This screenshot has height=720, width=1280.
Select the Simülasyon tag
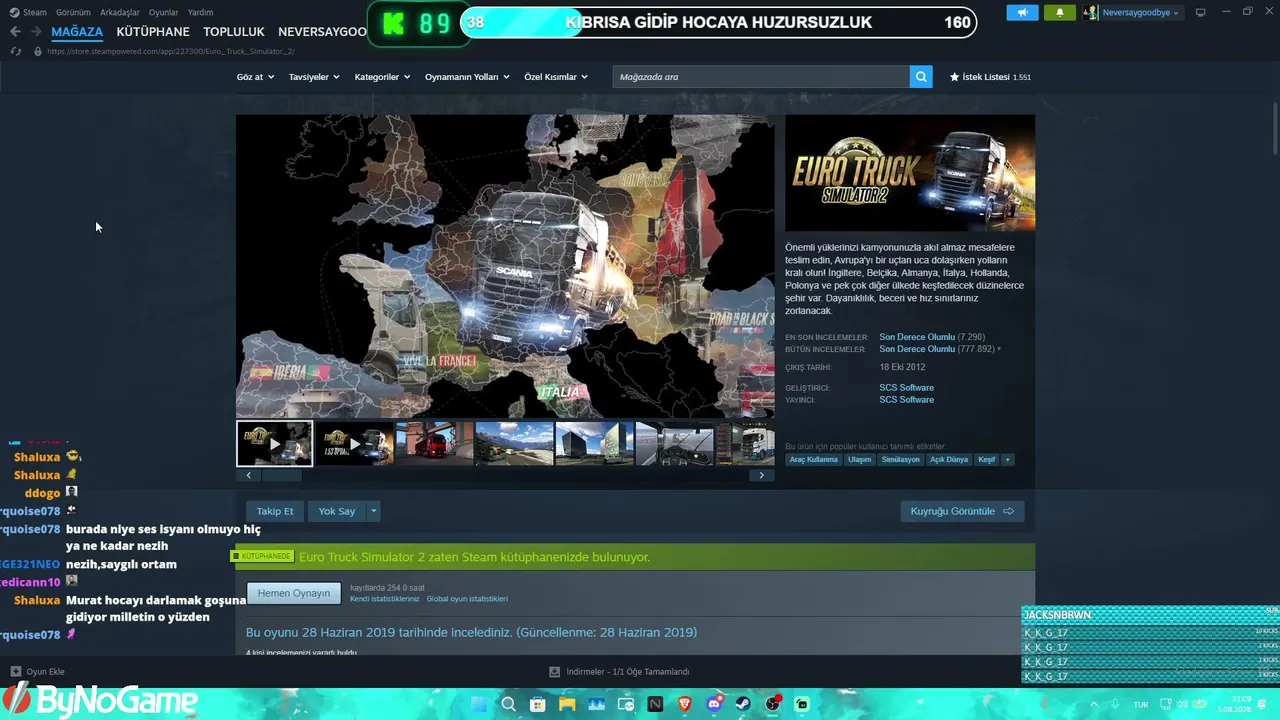pos(900,460)
